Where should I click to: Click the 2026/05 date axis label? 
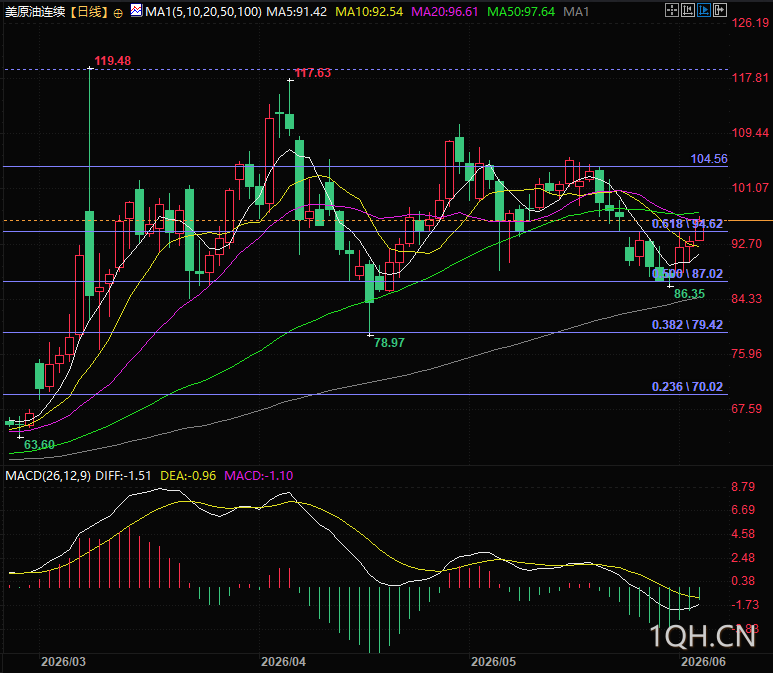coord(493,661)
